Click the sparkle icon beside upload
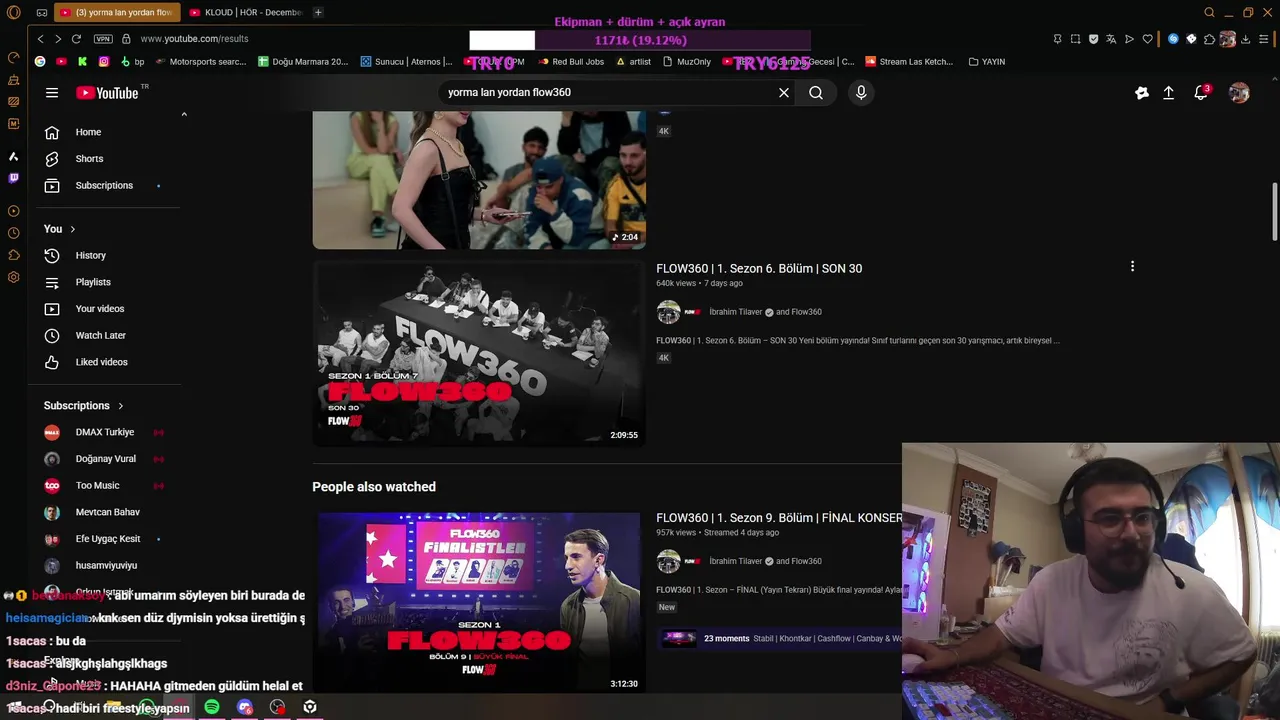This screenshot has width=1280, height=720. (1142, 93)
